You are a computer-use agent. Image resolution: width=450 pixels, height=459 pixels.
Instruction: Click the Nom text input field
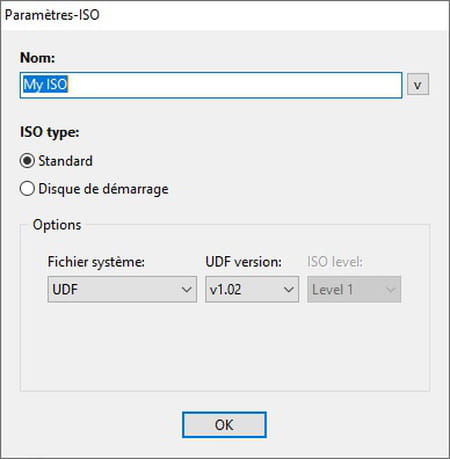[211, 85]
